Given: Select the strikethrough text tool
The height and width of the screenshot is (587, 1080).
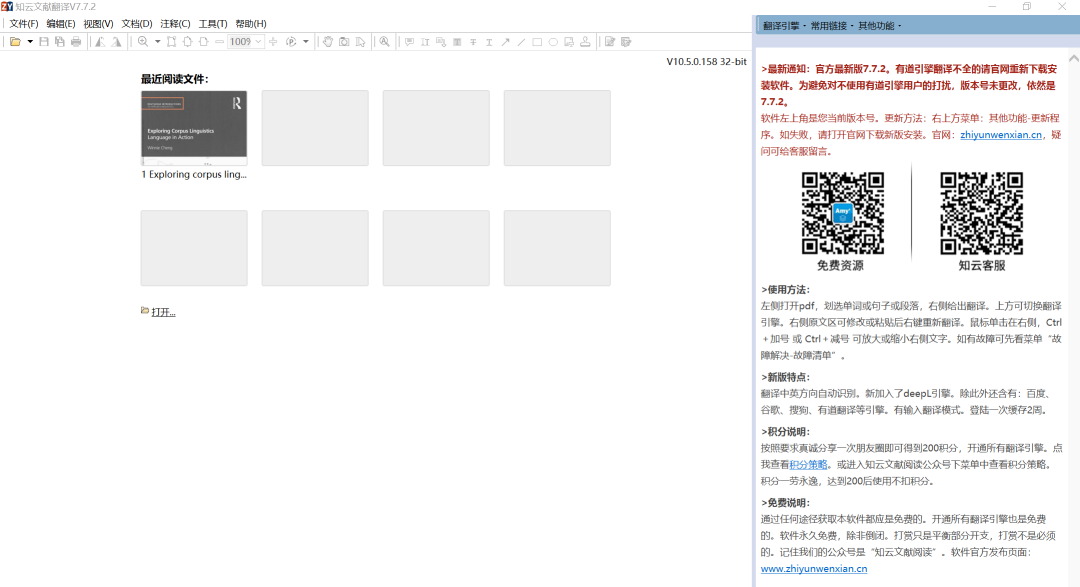Looking at the screenshot, I should click(x=473, y=42).
